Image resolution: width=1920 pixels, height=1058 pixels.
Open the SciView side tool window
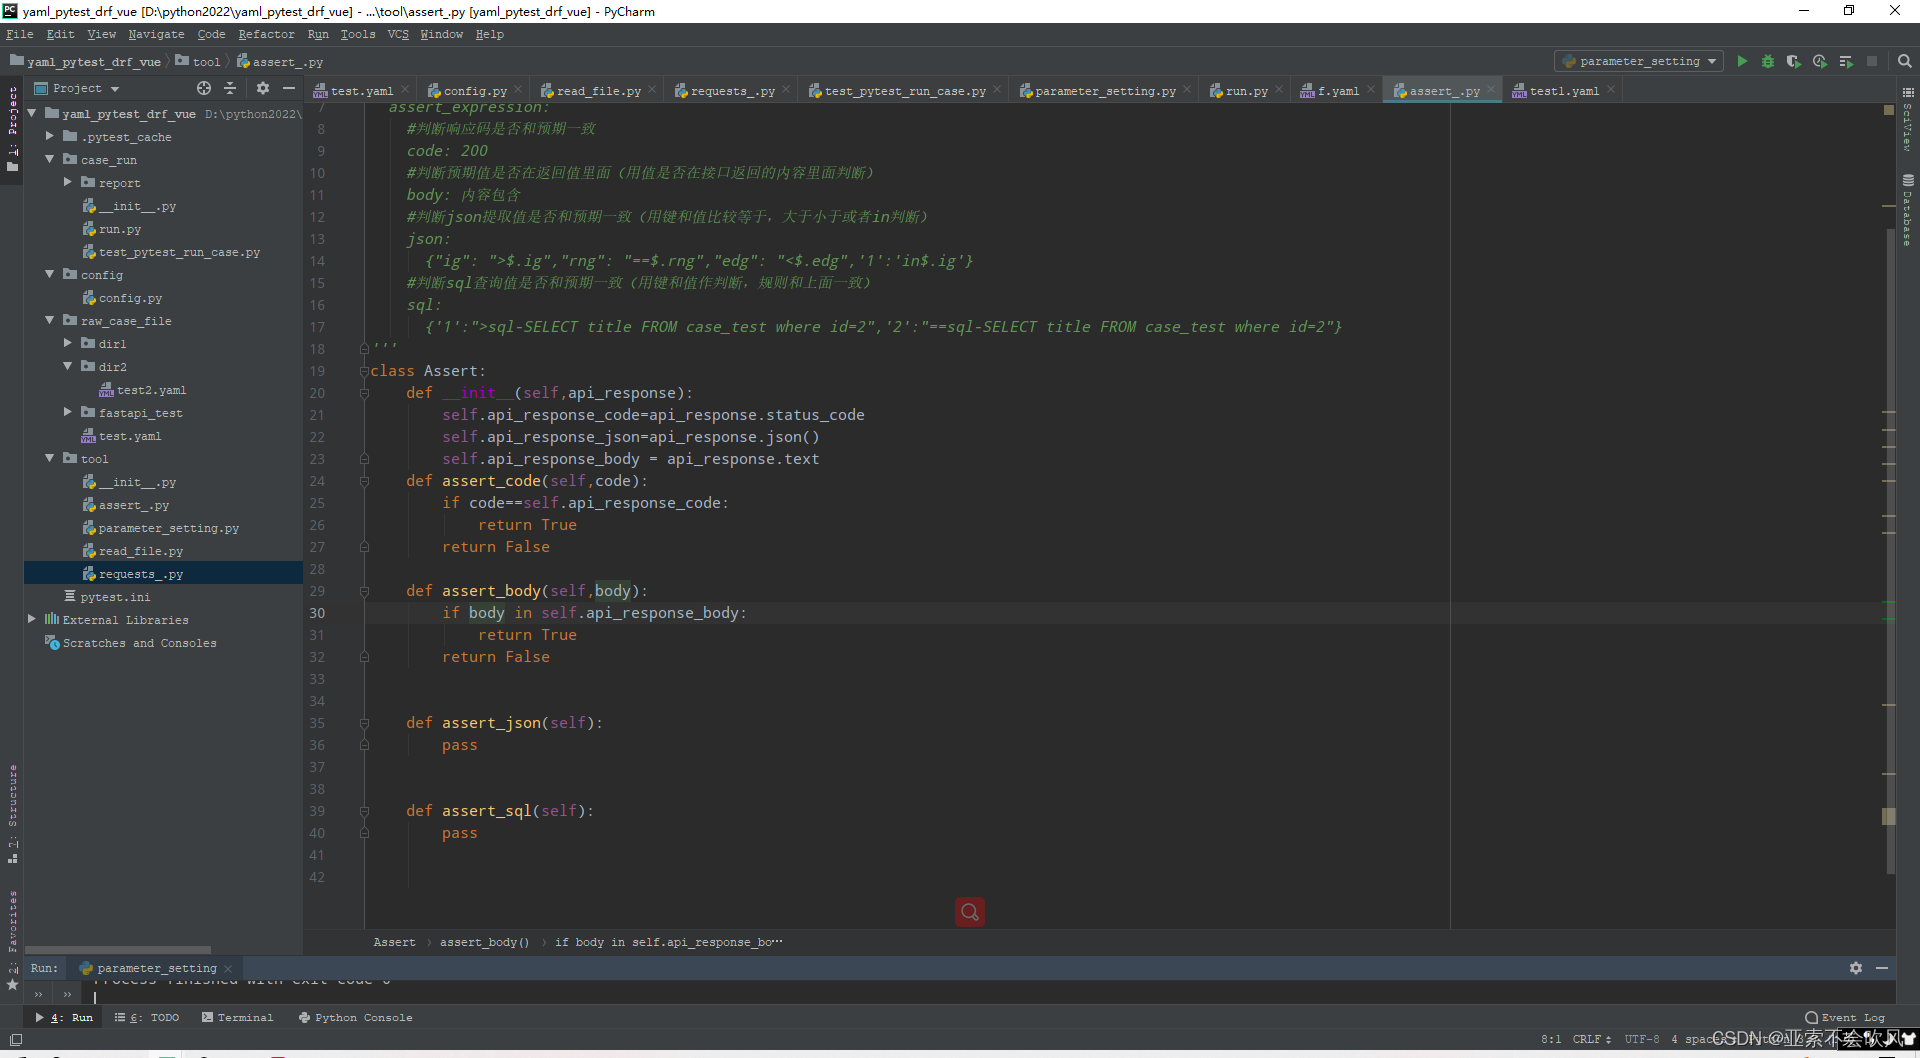(1908, 120)
